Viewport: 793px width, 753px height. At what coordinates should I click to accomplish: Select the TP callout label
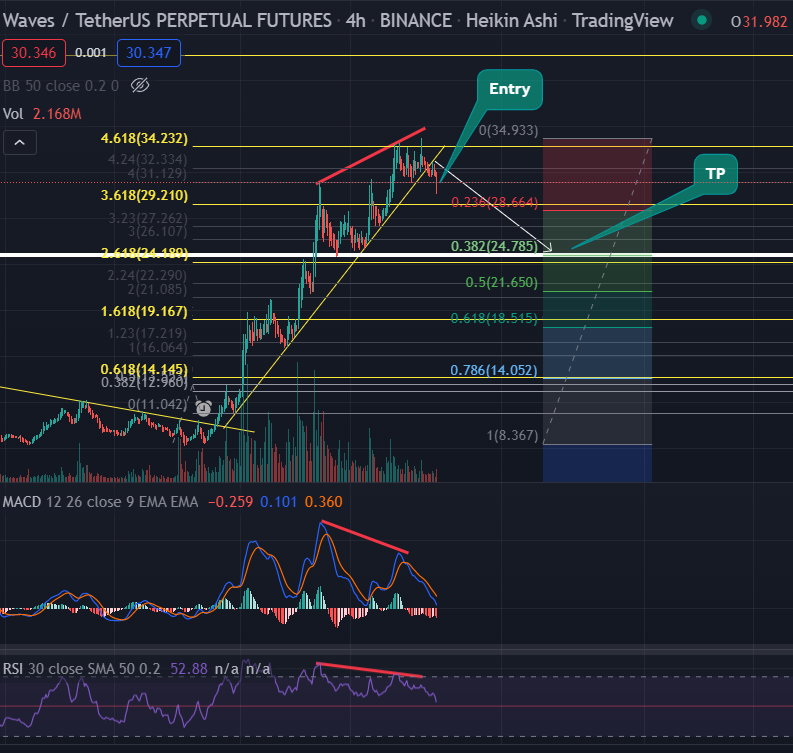(716, 173)
